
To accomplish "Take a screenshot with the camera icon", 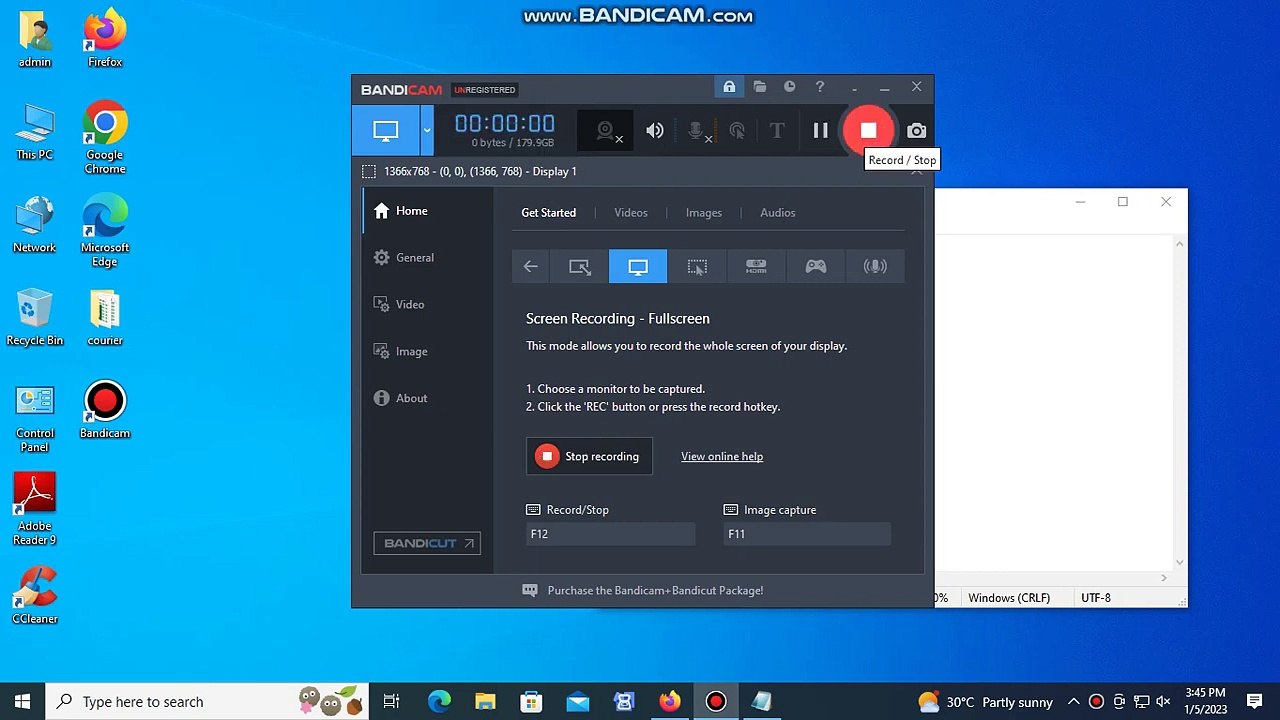I will [916, 131].
